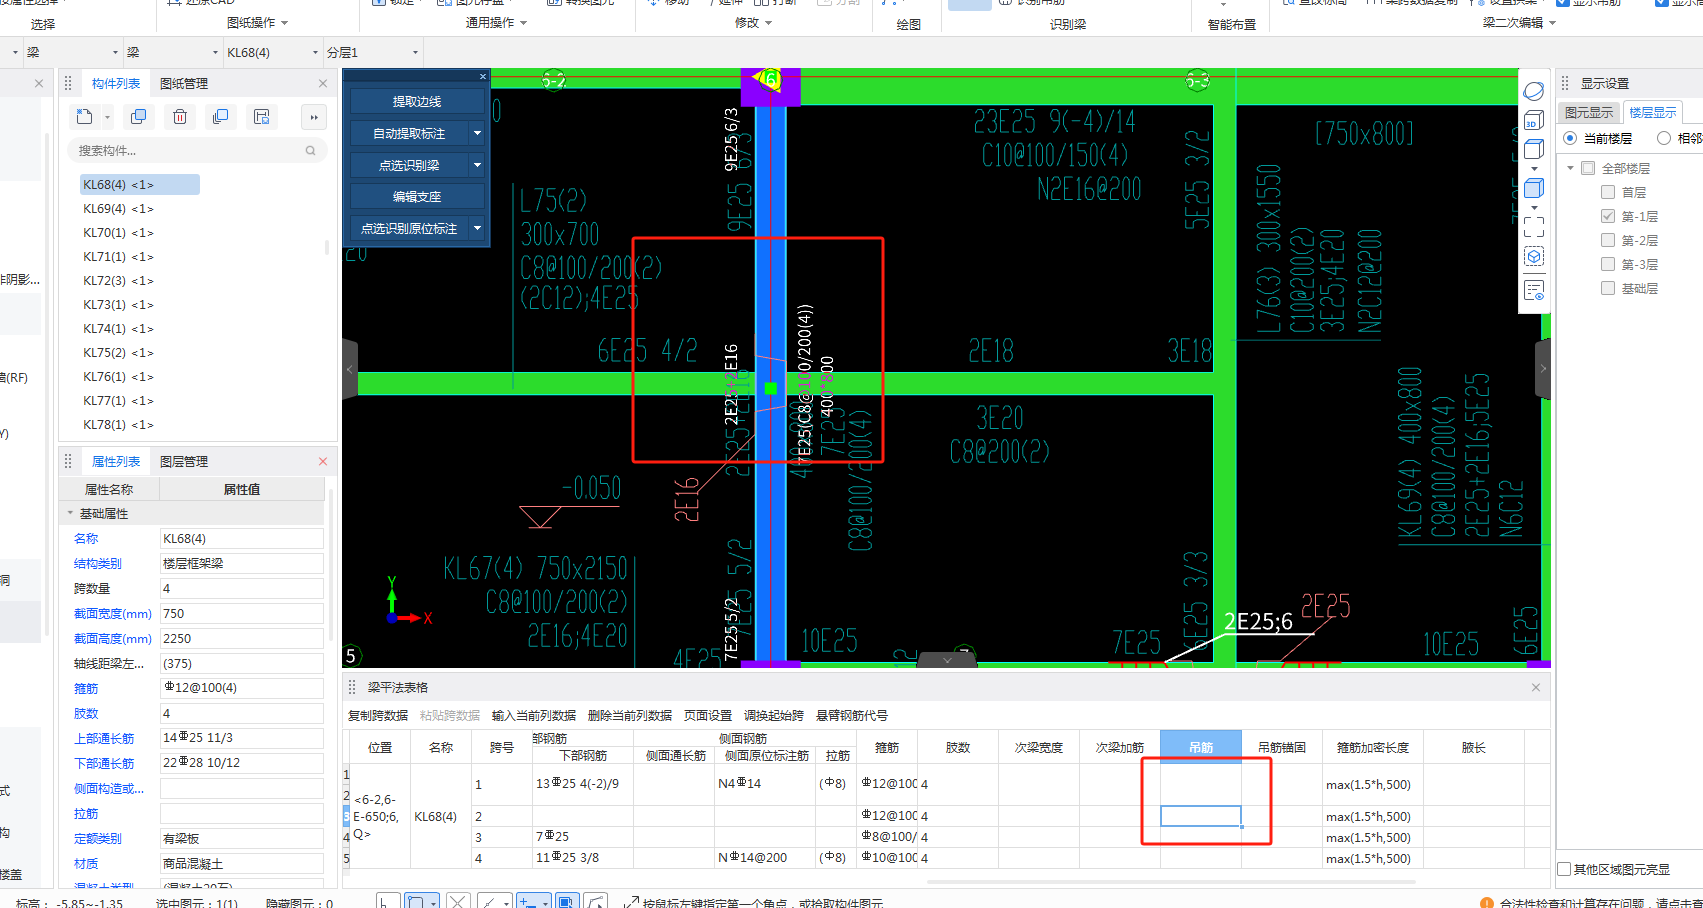
Task: Expand 点选识别原位标注 dropdown arrow
Action: coord(477,228)
